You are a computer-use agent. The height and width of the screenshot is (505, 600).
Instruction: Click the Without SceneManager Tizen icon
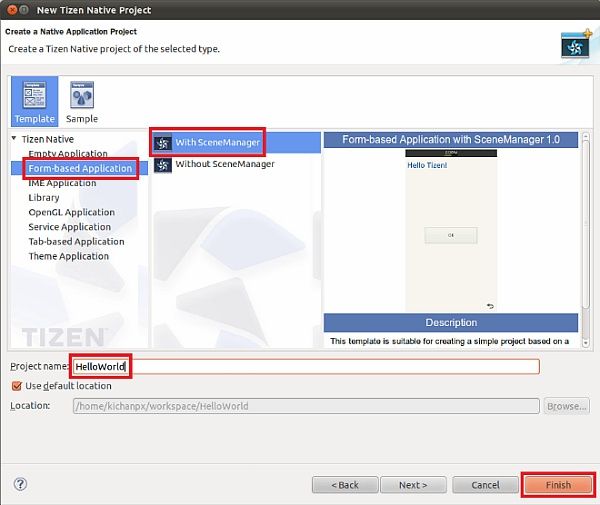click(x=163, y=165)
